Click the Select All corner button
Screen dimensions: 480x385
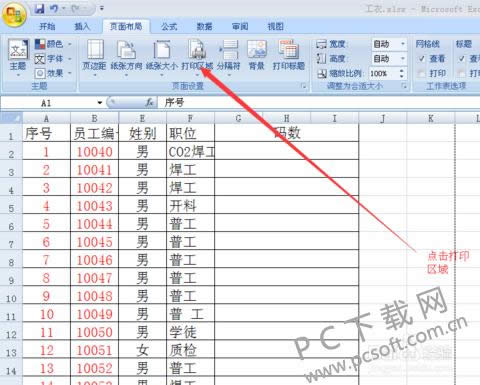click(11, 118)
